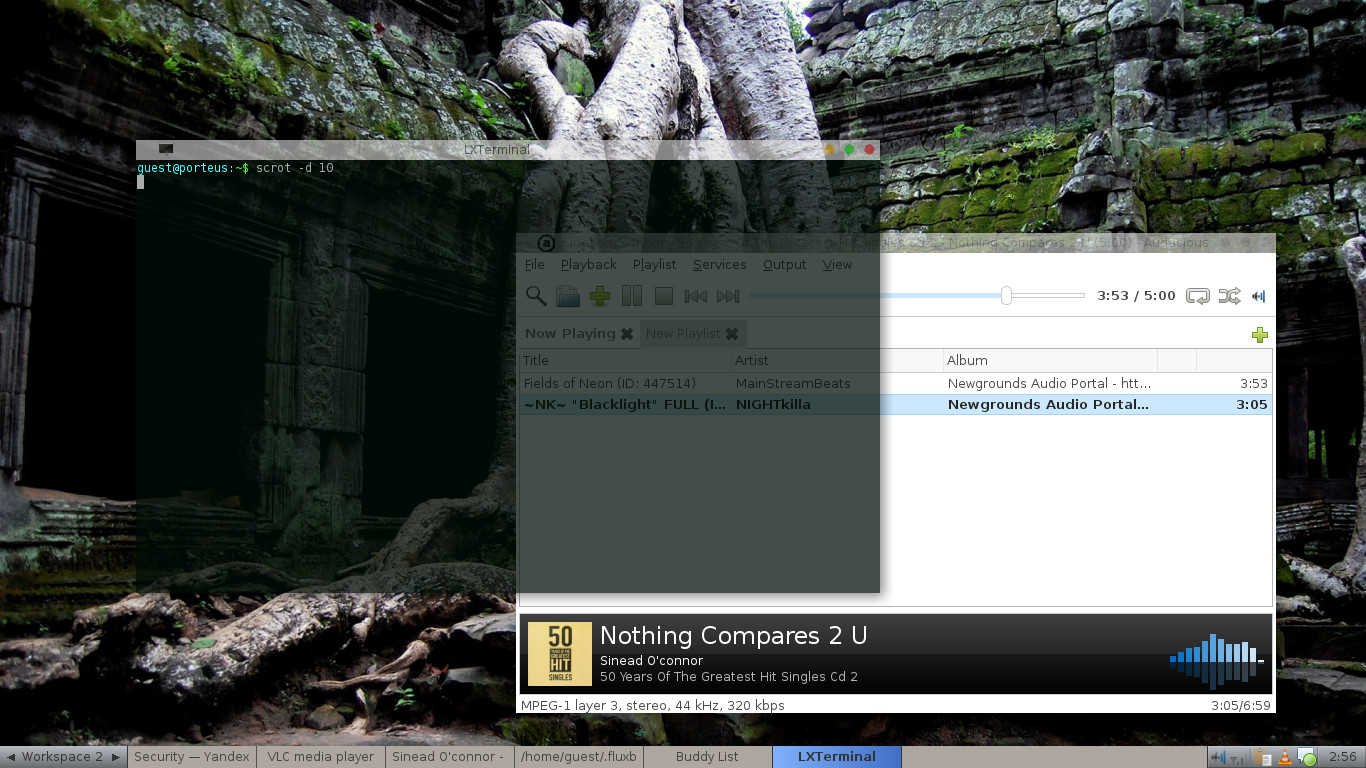Minimize the LXTerminal window with the orange button
Viewport: 1366px width, 768px height.
829,150
